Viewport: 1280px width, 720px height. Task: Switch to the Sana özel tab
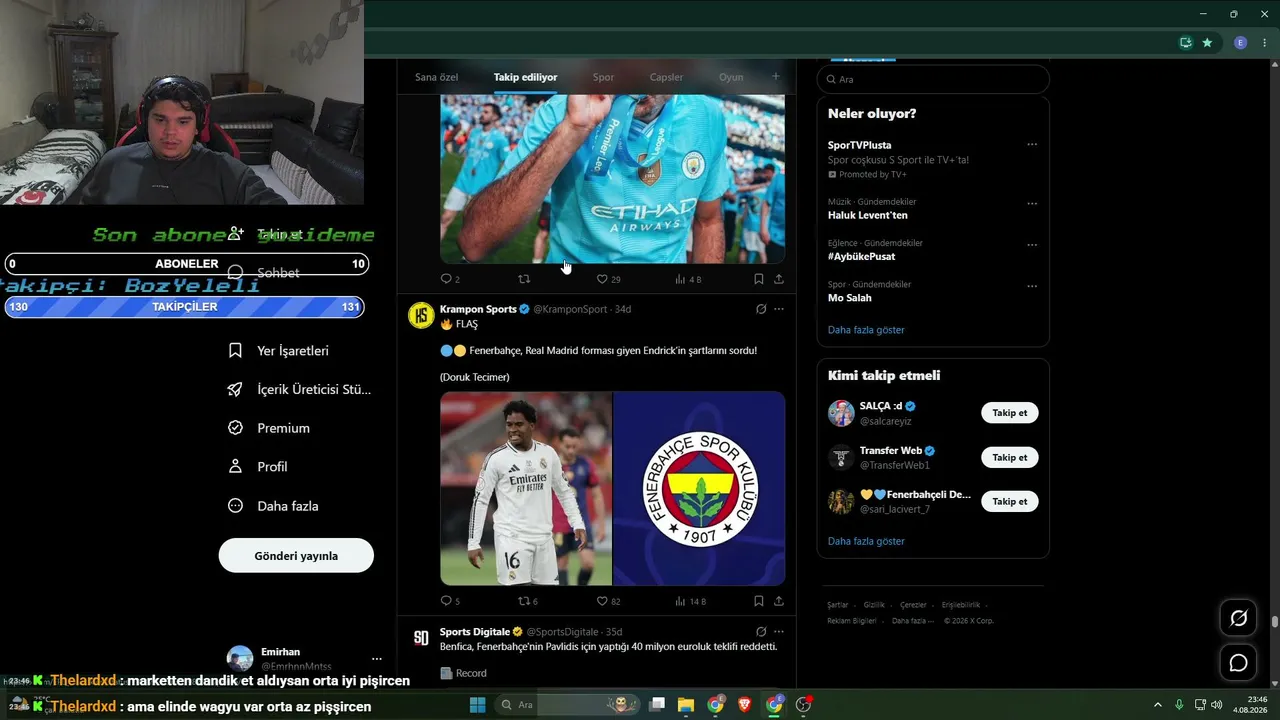click(436, 77)
